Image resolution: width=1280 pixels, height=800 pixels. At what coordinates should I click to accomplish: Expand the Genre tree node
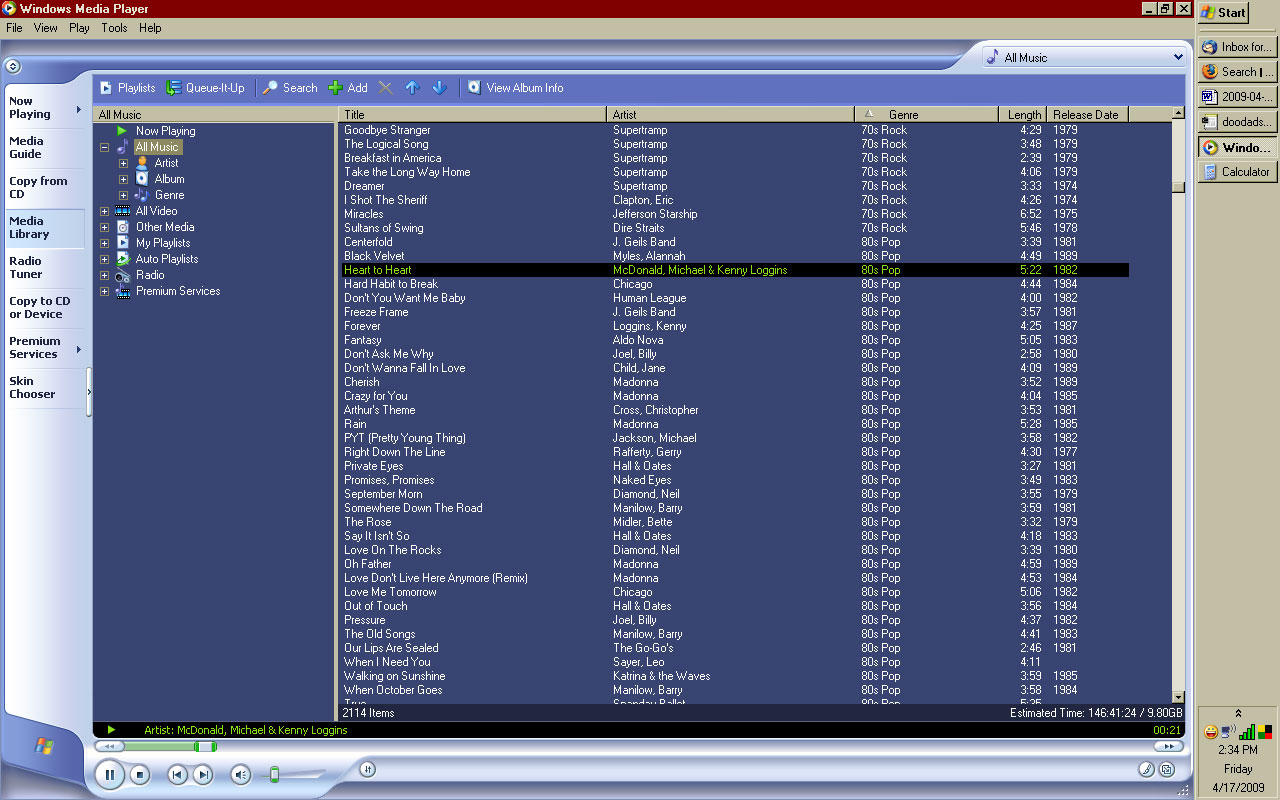(124, 195)
